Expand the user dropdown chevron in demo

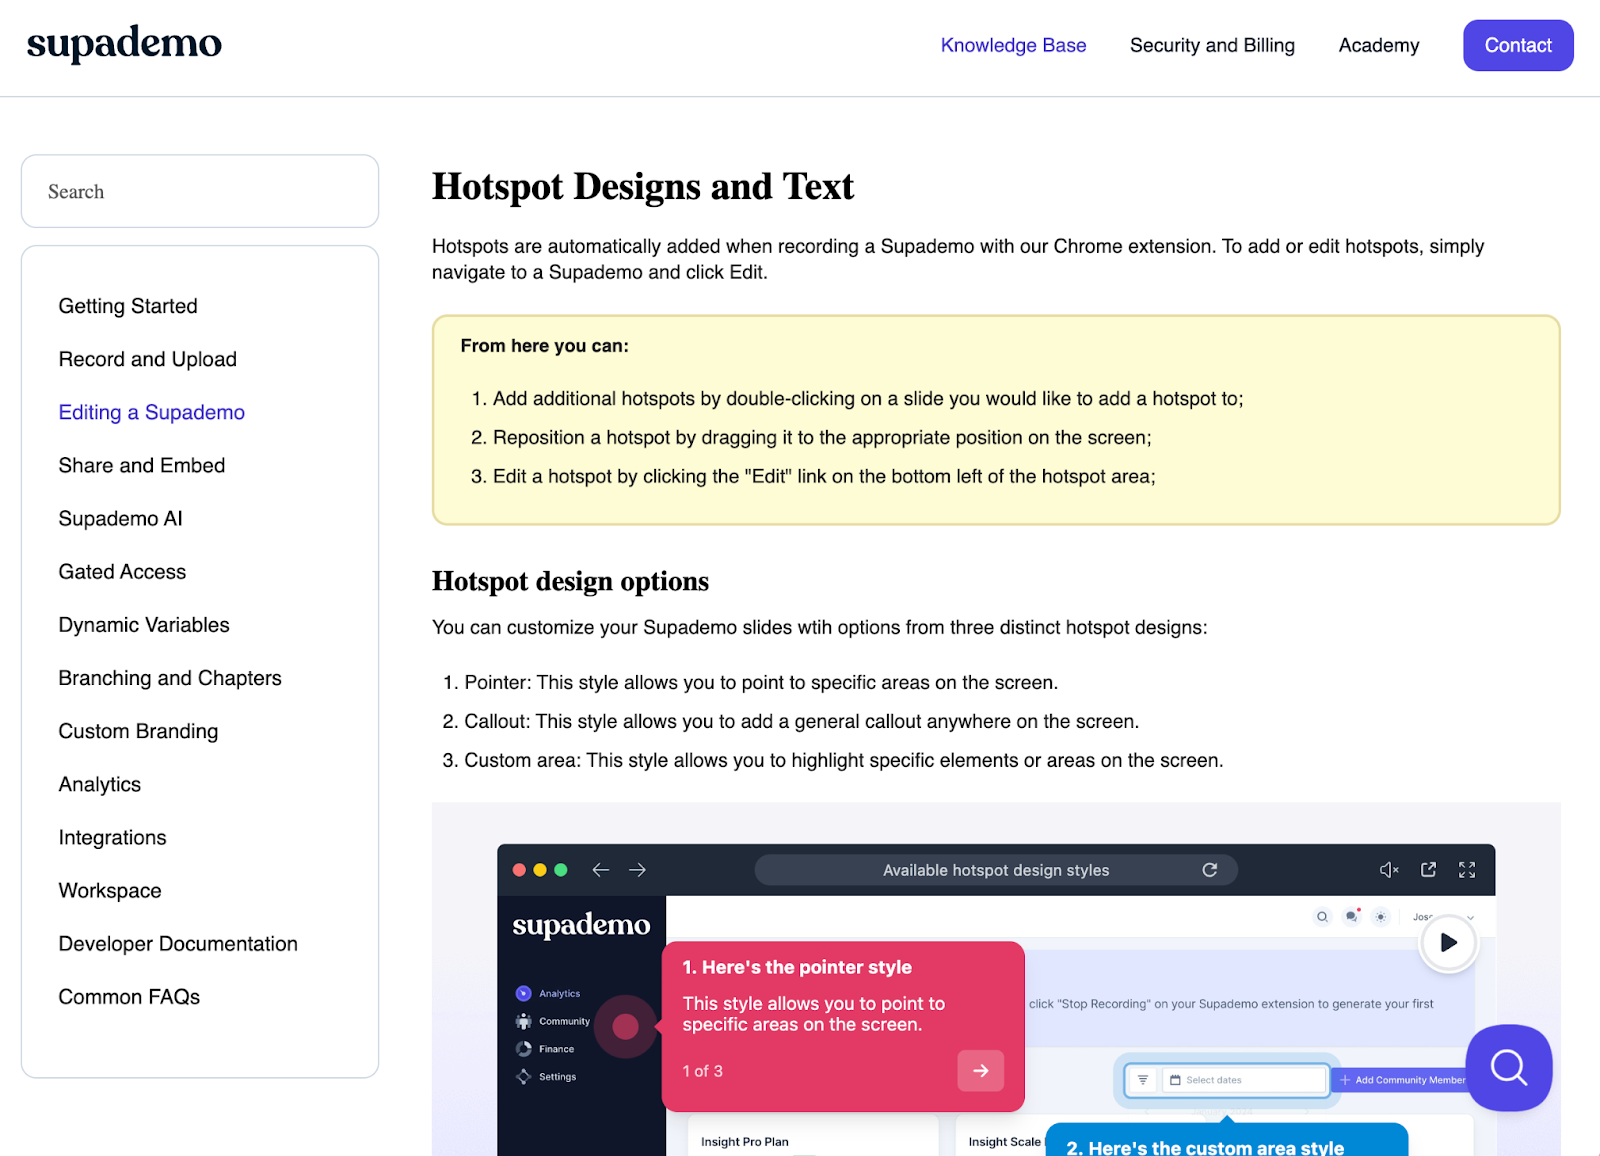(x=1470, y=917)
